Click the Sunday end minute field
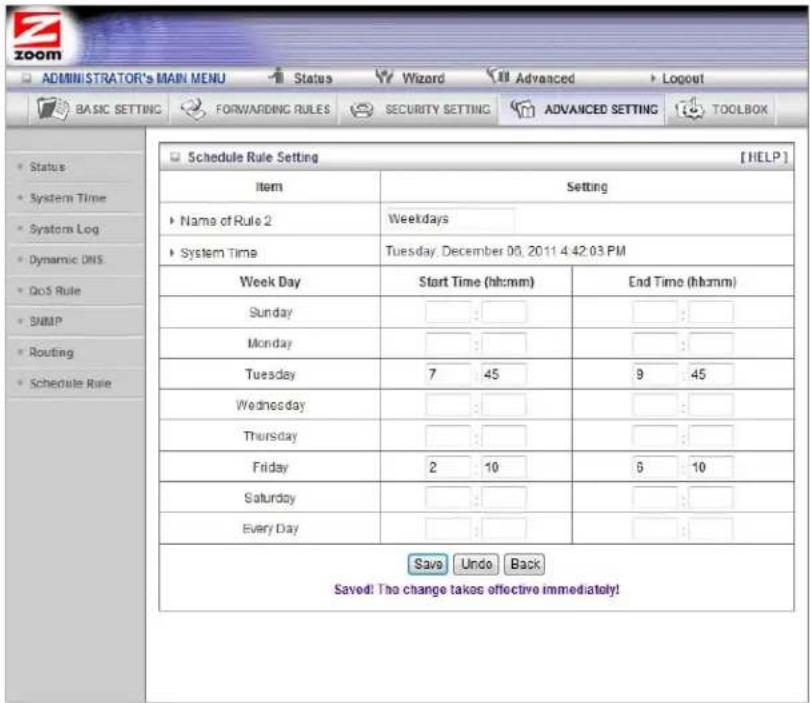The height and width of the screenshot is (703, 810). pyautogui.click(x=711, y=313)
